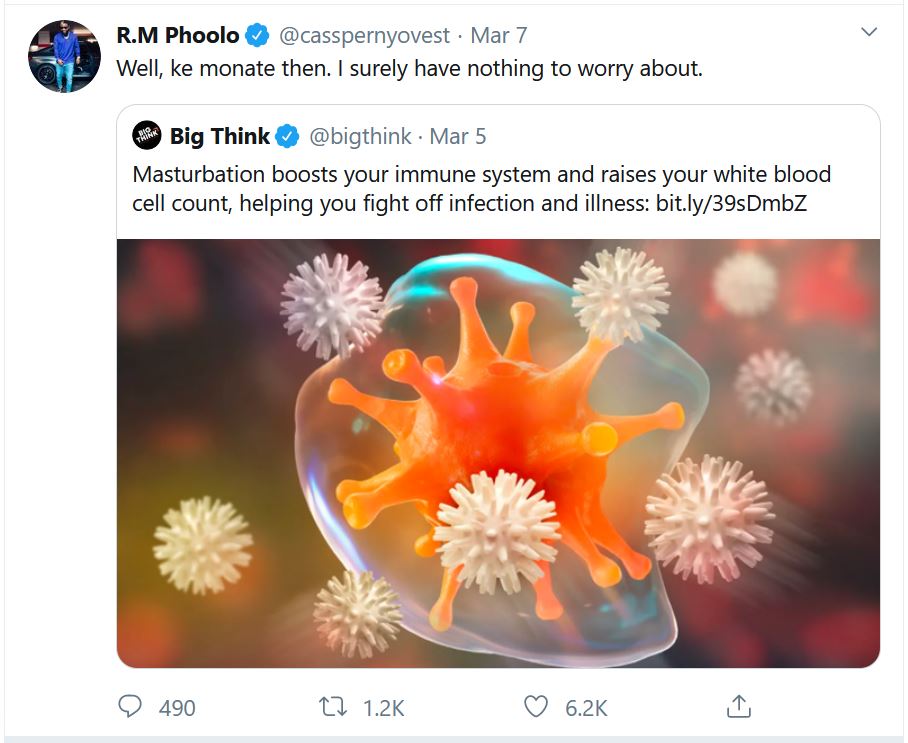Open the share upload icon
The height and width of the screenshot is (743, 908).
click(738, 706)
